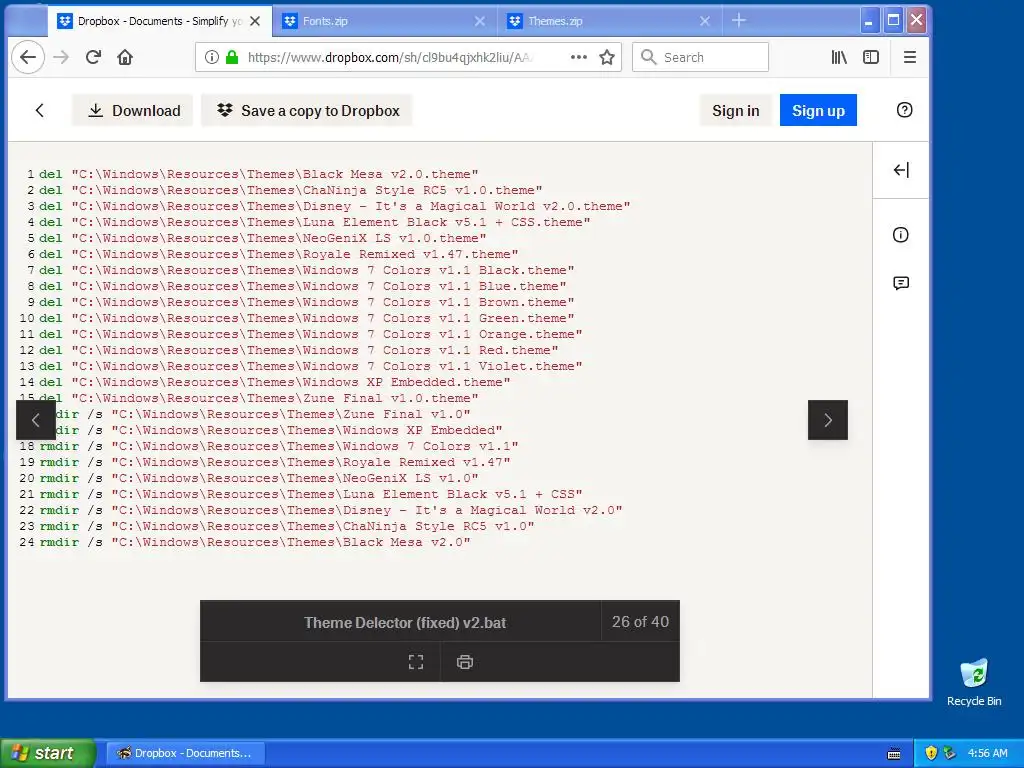Open Dropbox help question mark icon

[x=904, y=110]
